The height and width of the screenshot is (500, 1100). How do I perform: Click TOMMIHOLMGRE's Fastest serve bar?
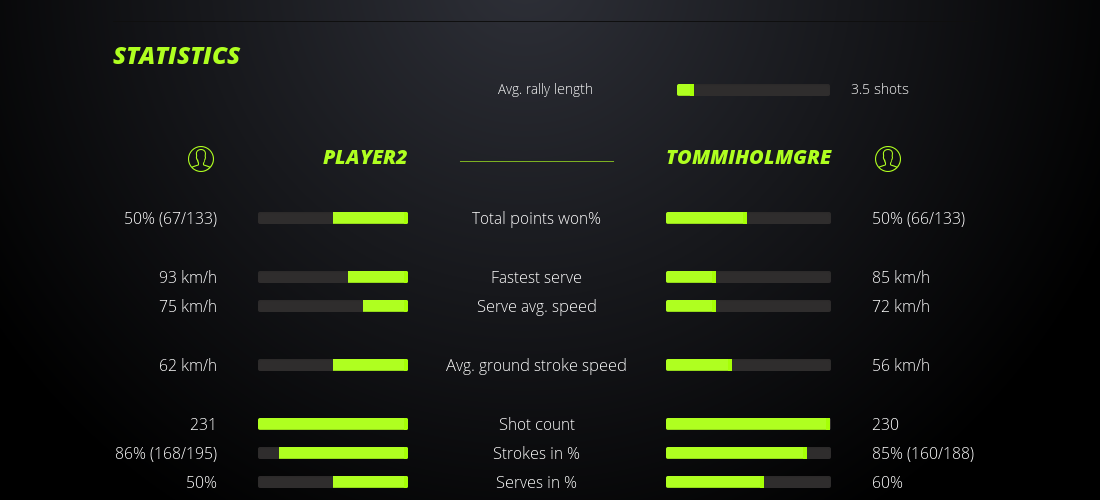point(748,277)
